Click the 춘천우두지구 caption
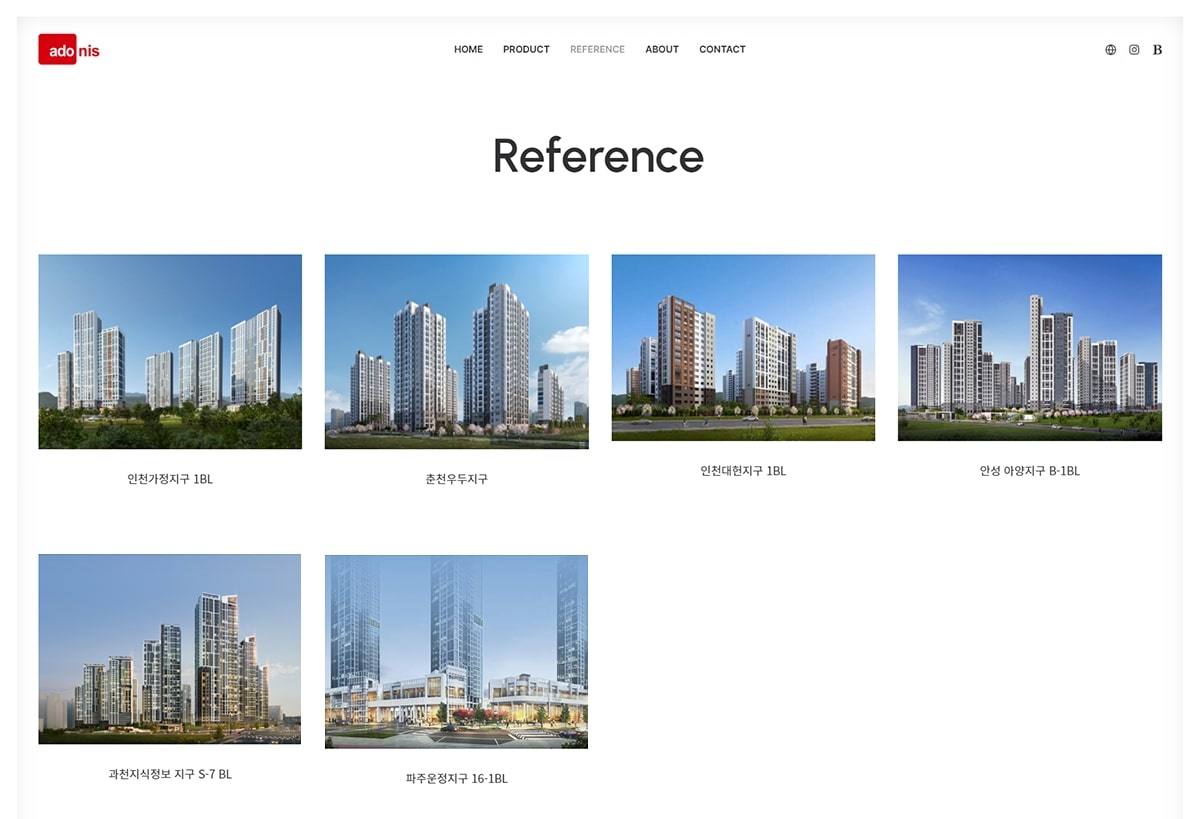 (x=456, y=479)
